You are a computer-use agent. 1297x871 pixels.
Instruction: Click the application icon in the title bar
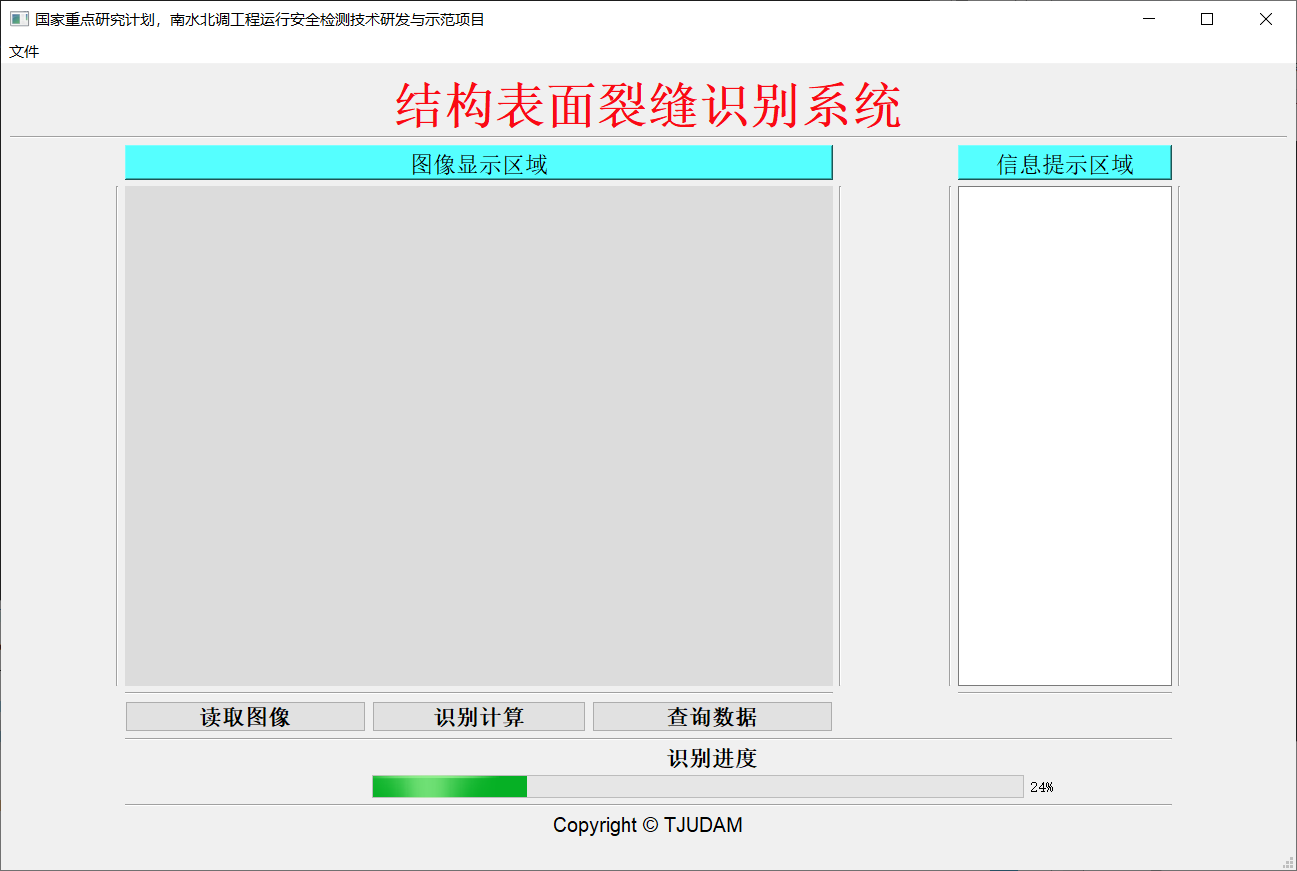tap(17, 18)
